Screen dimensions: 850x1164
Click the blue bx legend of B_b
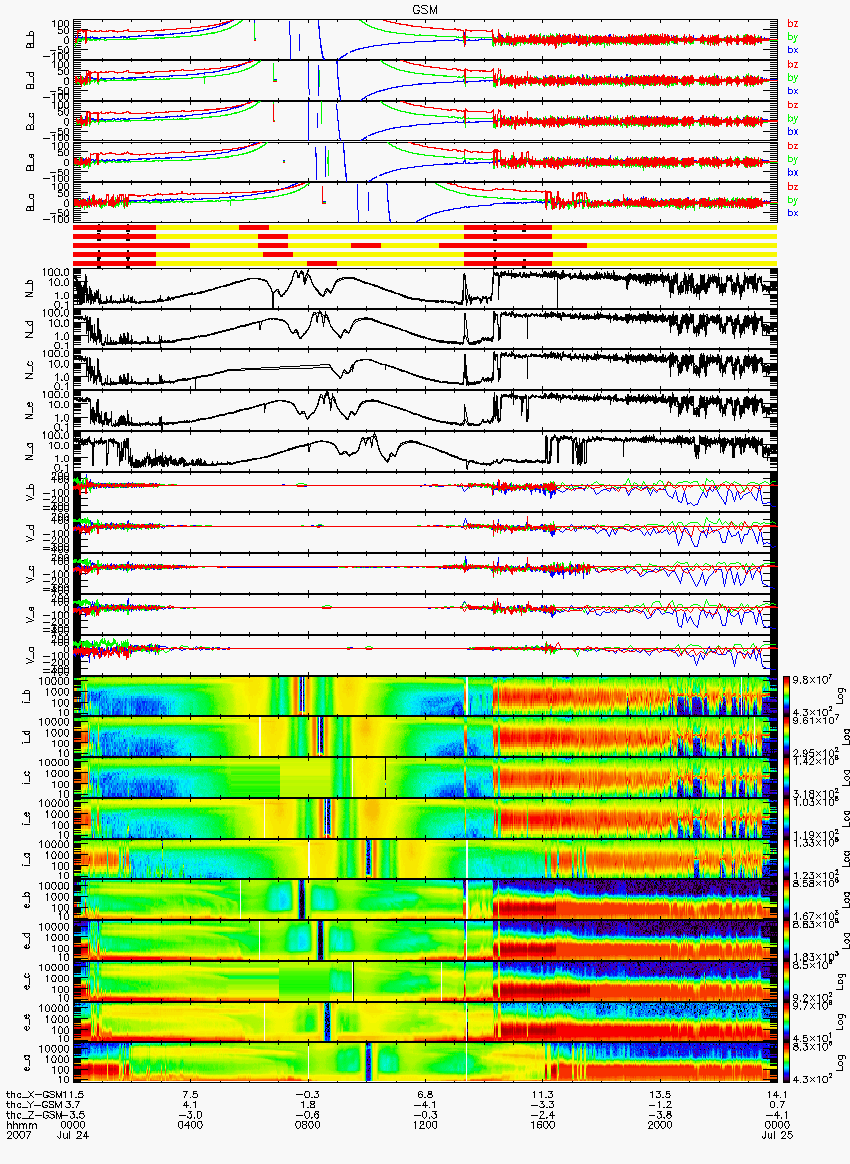tap(793, 50)
